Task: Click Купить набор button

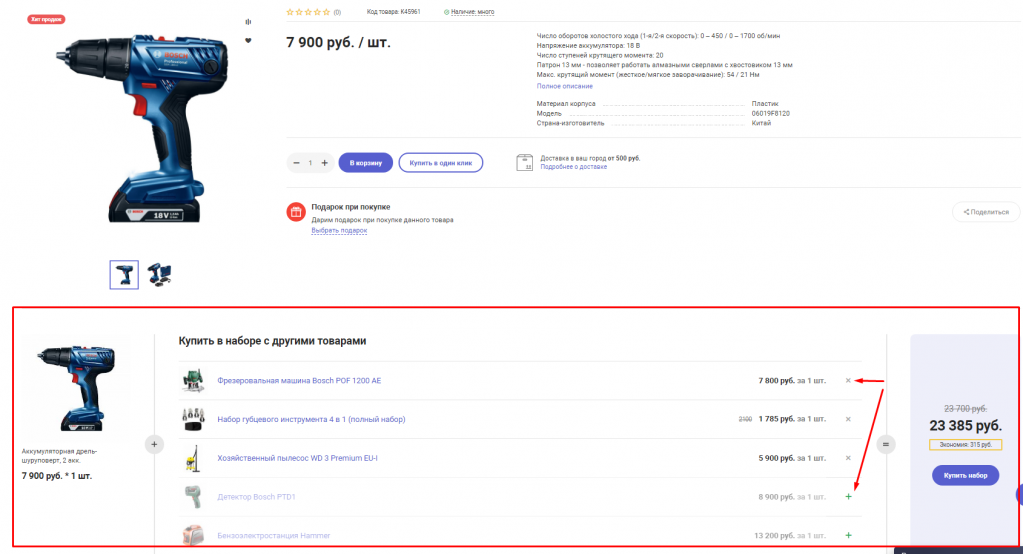Action: point(965,476)
